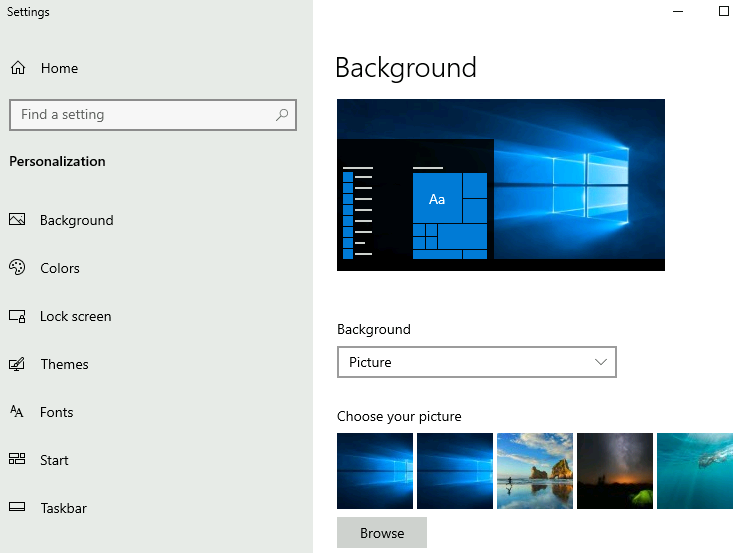Click the Background picture icon in the sidebar
Image resolution: width=743 pixels, height=553 pixels.
click(x=17, y=220)
